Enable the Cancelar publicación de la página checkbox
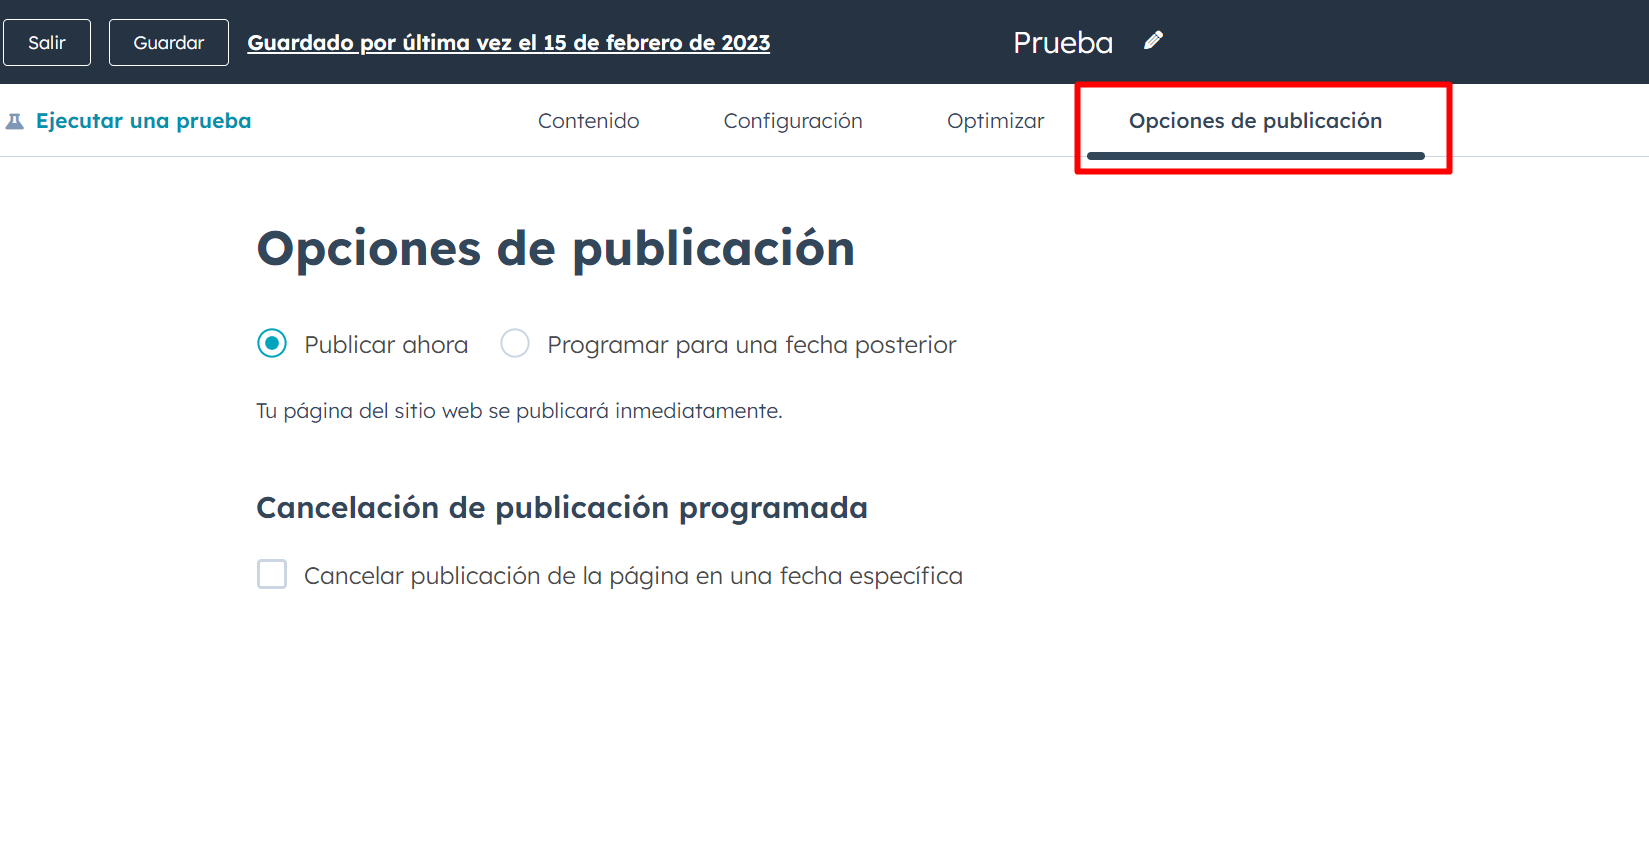The width and height of the screenshot is (1649, 853). [x=272, y=575]
